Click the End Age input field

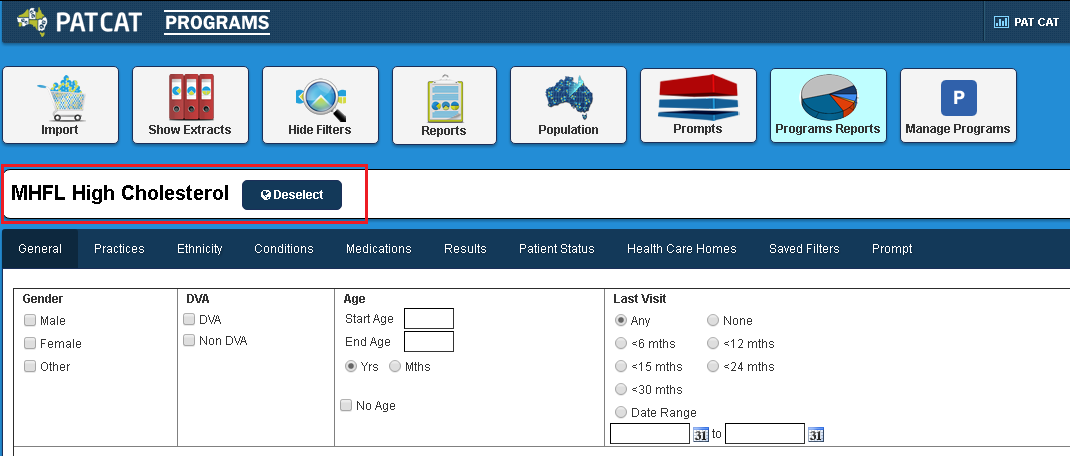pos(429,341)
